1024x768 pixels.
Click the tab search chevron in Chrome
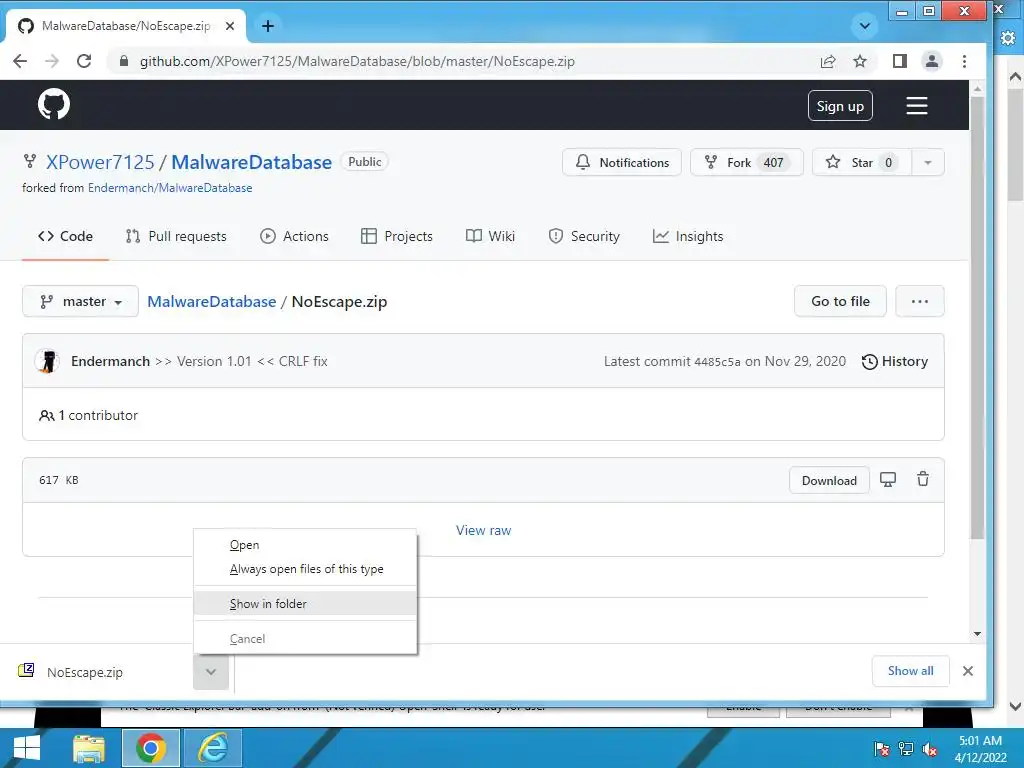[865, 26]
